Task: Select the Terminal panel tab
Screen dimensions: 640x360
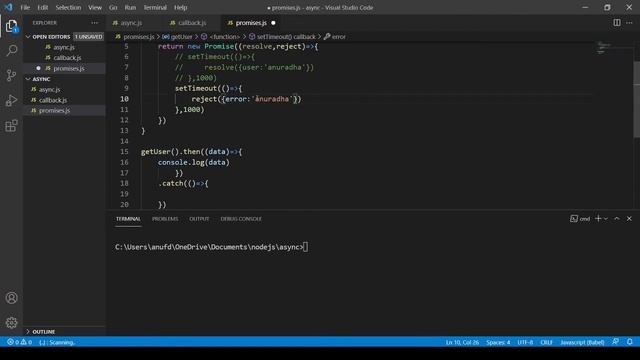Action: pyautogui.click(x=128, y=219)
